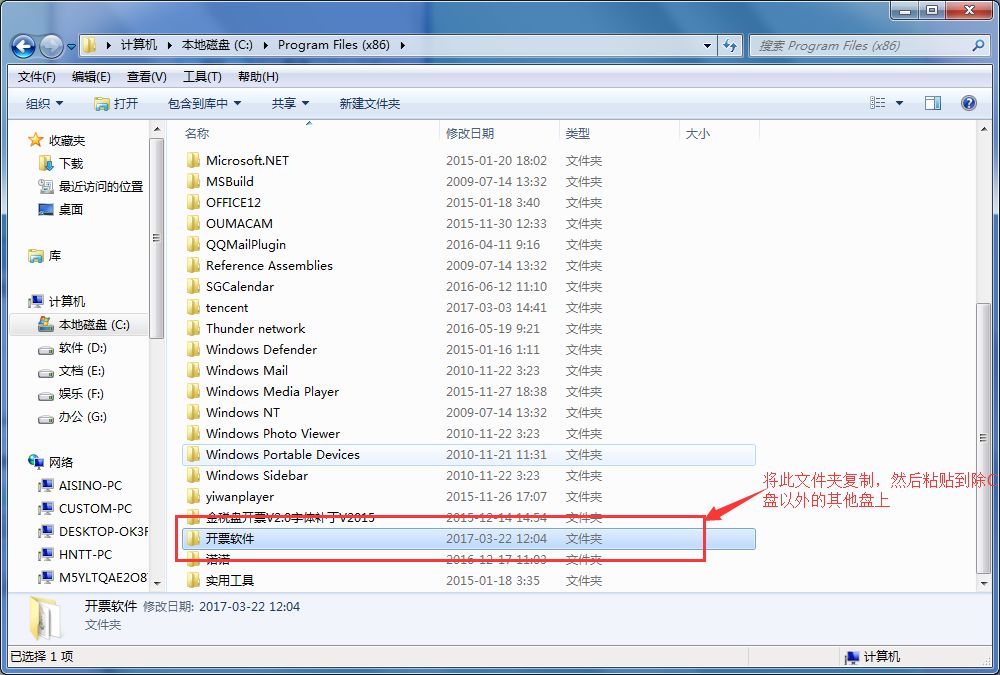The image size is (1000, 675).
Task: Open the change view options dropdown arrow
Action: pyautogui.click(x=899, y=103)
